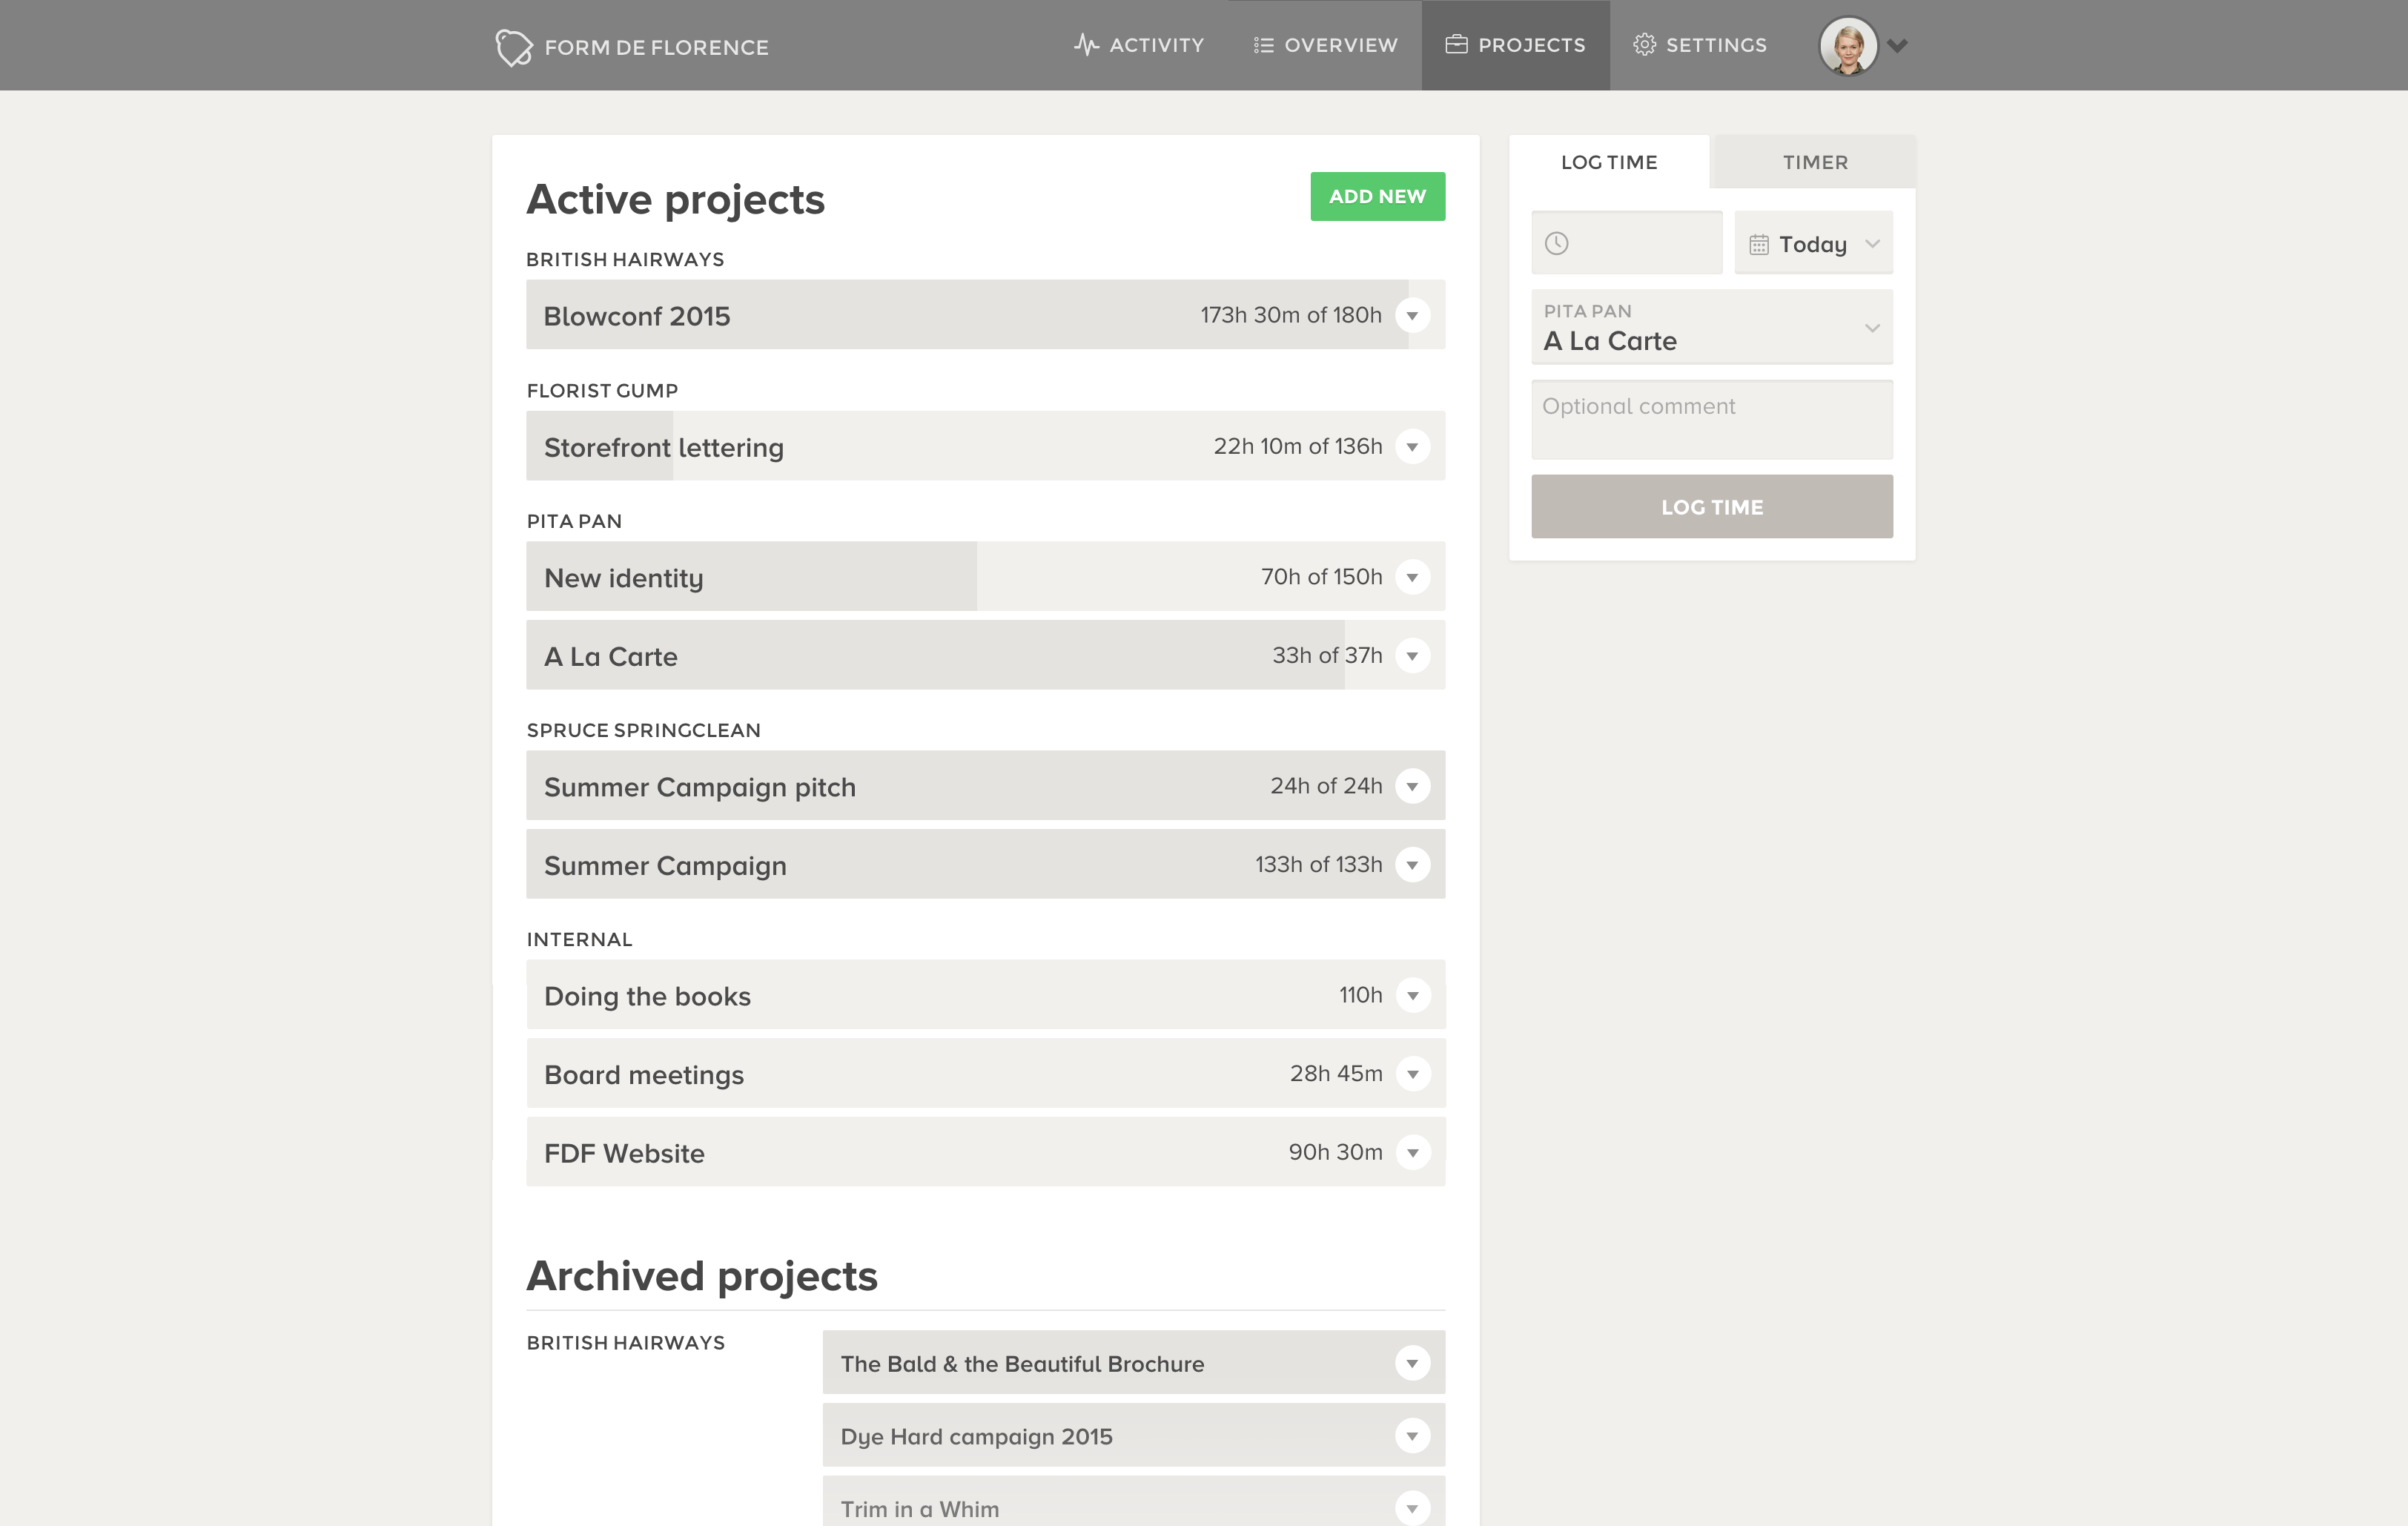
Task: Open the account menu chevron beside avatar
Action: pyautogui.click(x=1897, y=45)
